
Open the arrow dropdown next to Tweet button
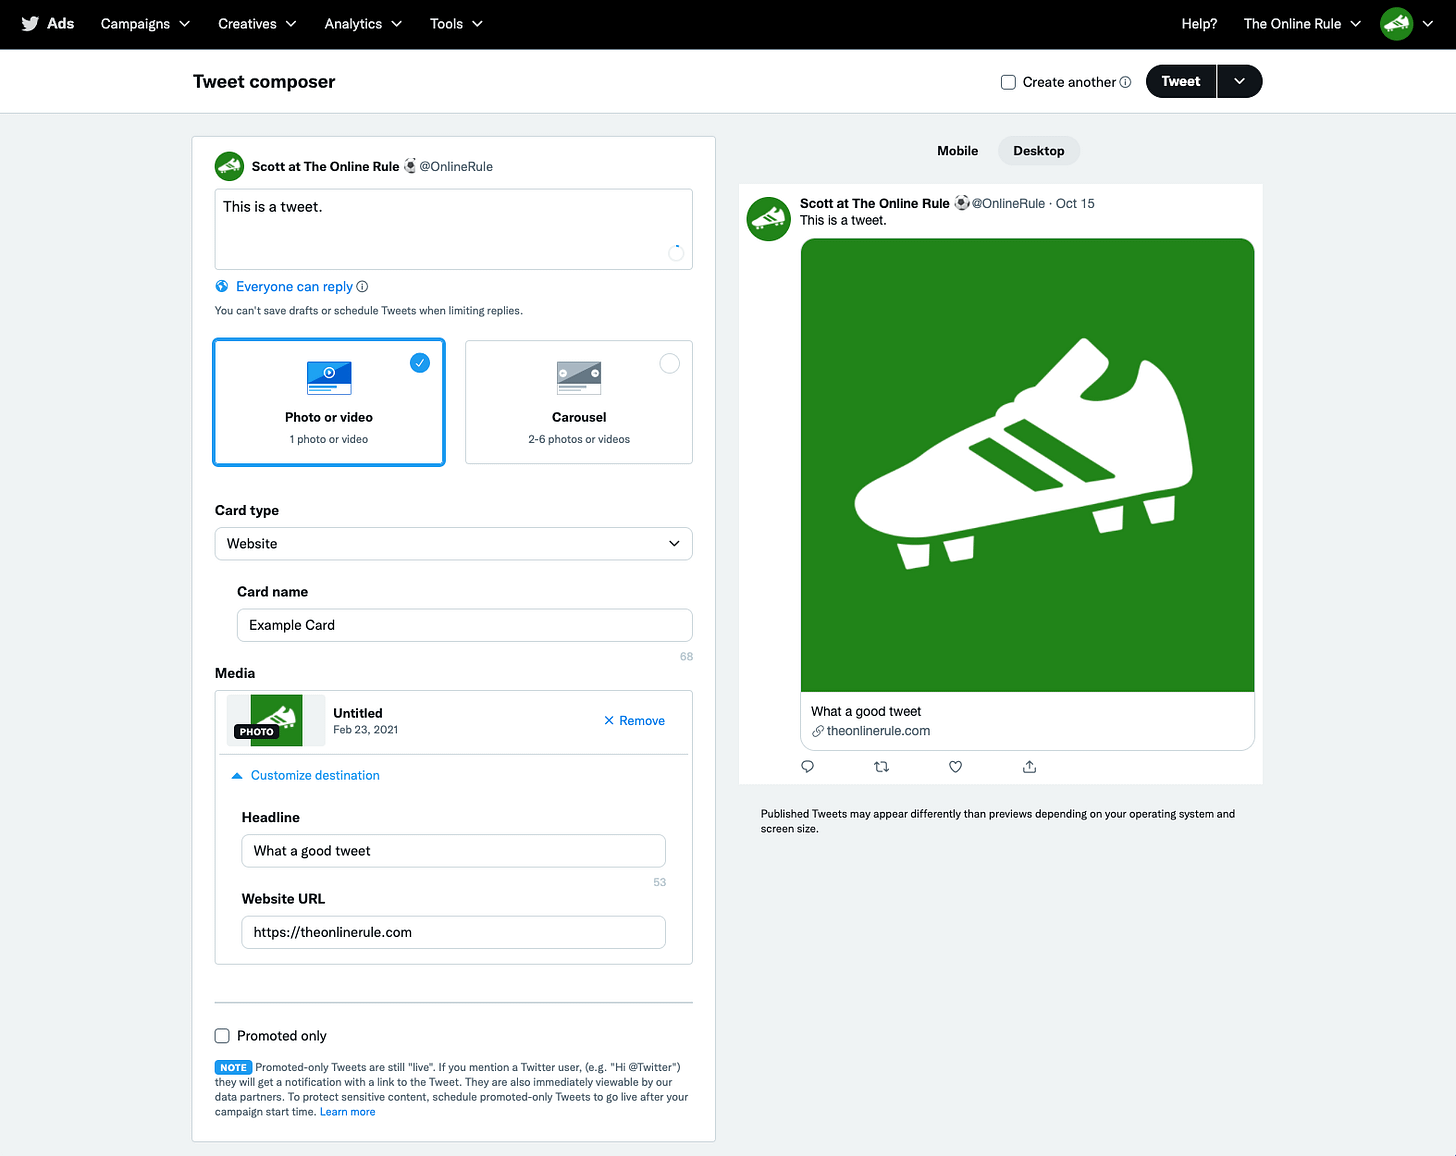click(x=1239, y=82)
